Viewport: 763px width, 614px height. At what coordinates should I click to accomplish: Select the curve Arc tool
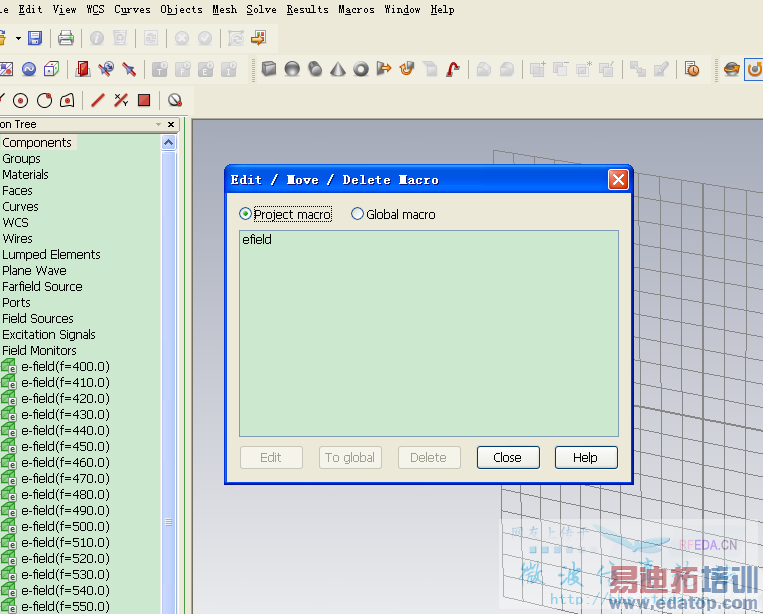[44, 100]
